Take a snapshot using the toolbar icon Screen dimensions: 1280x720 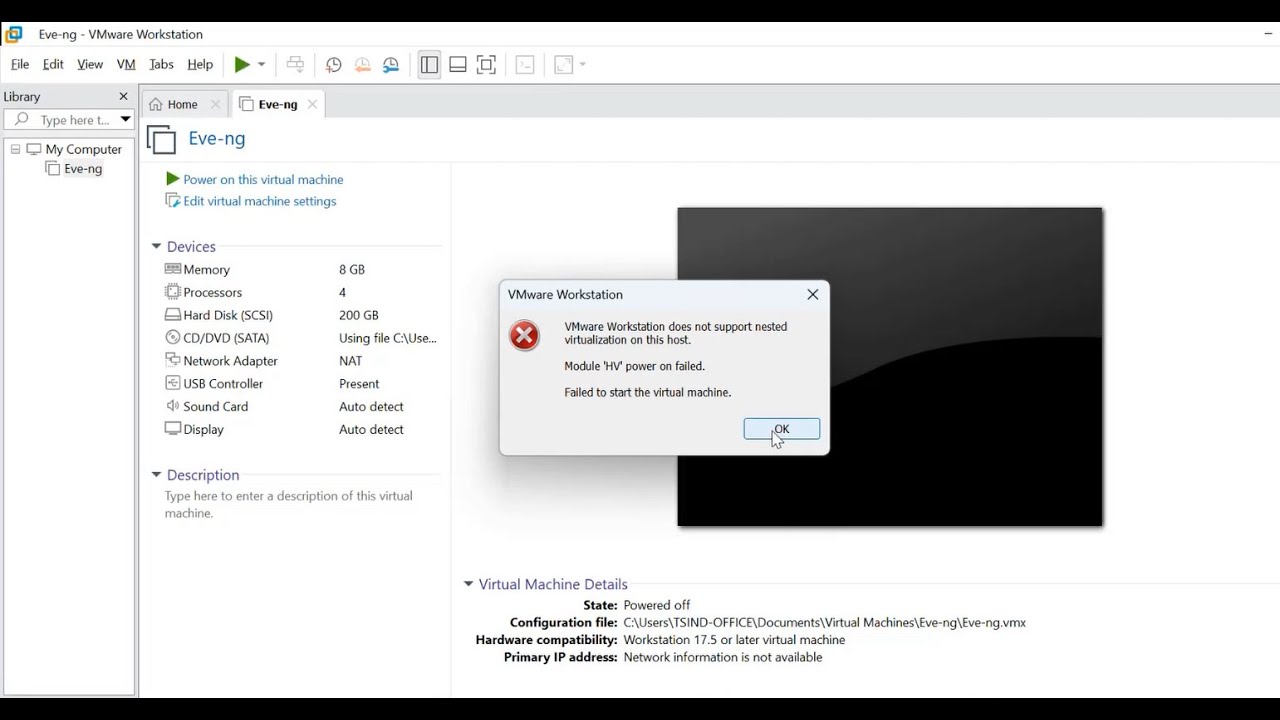334,65
